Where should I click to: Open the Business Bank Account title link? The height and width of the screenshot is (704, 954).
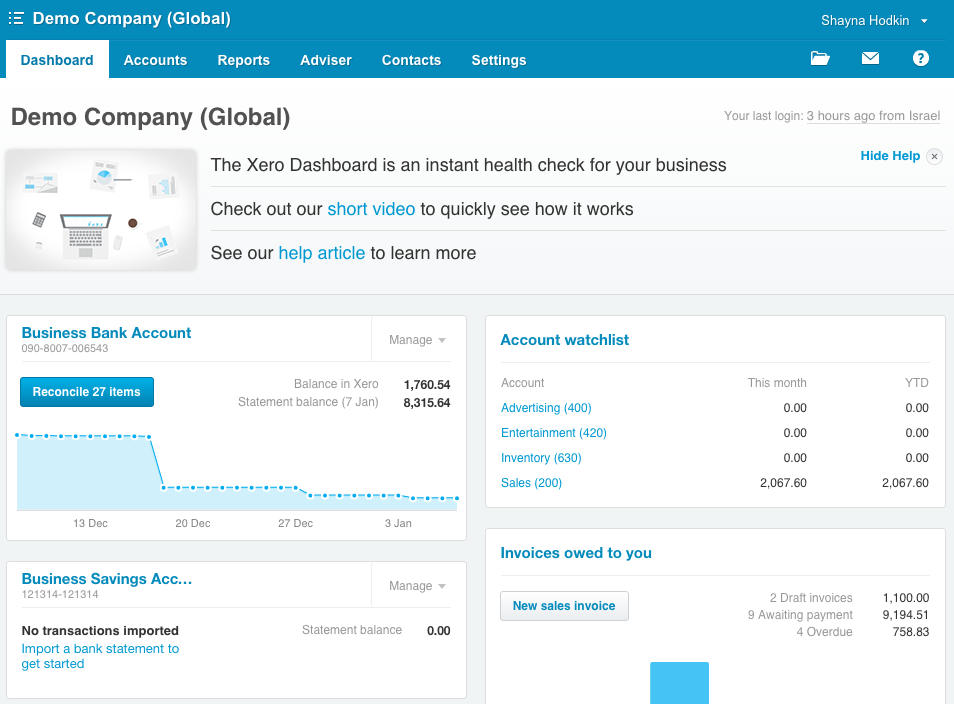[106, 333]
